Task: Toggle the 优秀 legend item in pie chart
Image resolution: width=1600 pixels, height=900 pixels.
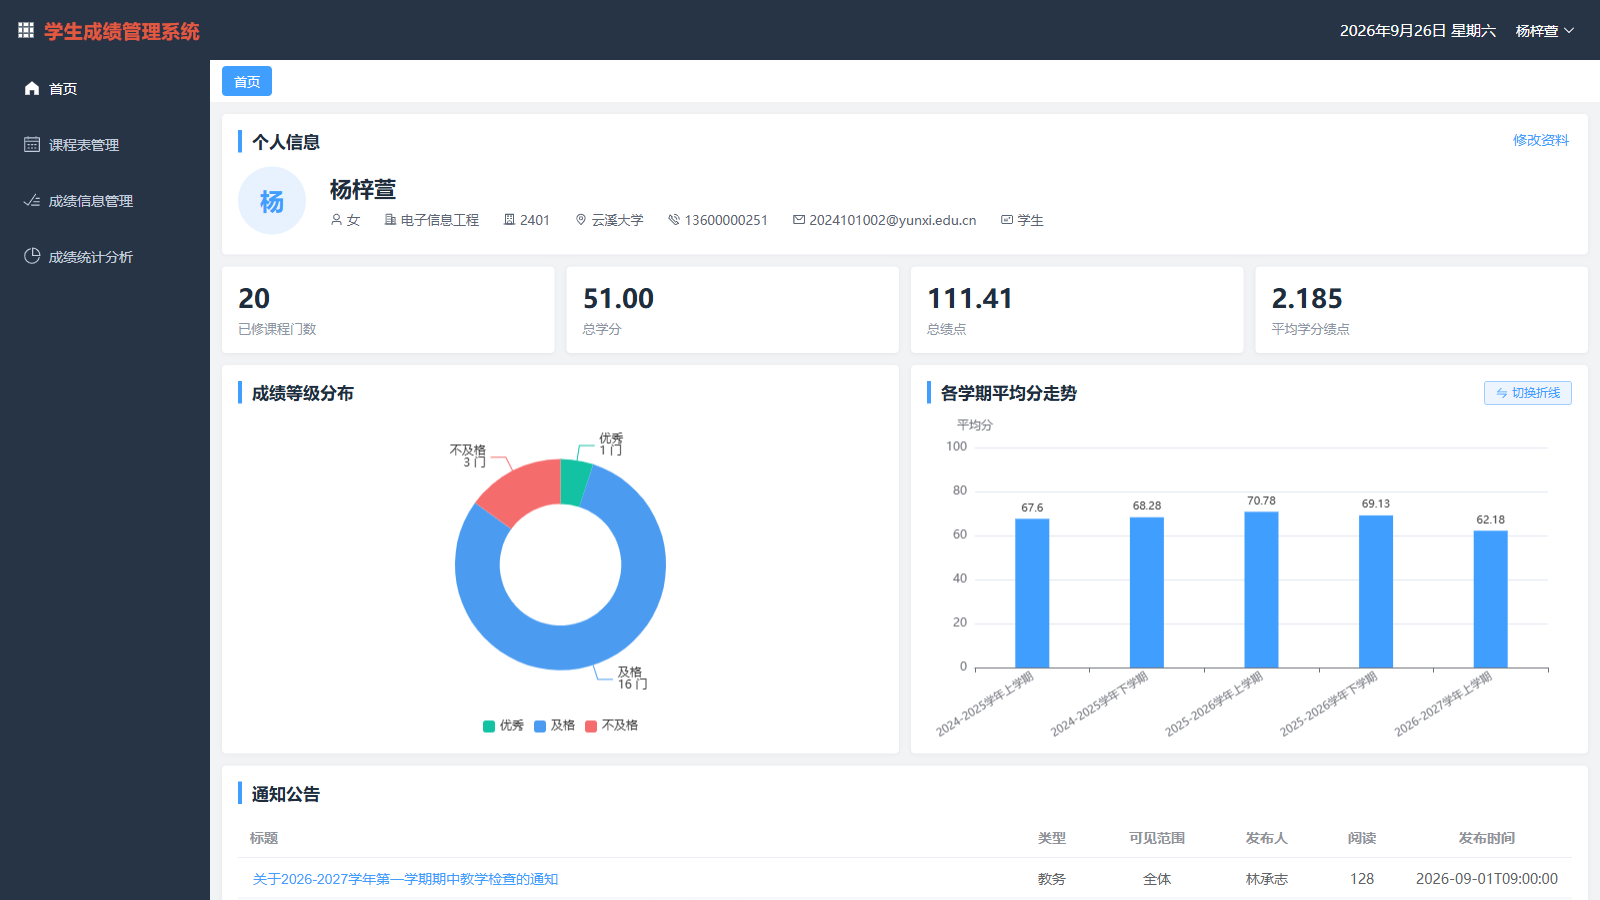Action: [503, 725]
